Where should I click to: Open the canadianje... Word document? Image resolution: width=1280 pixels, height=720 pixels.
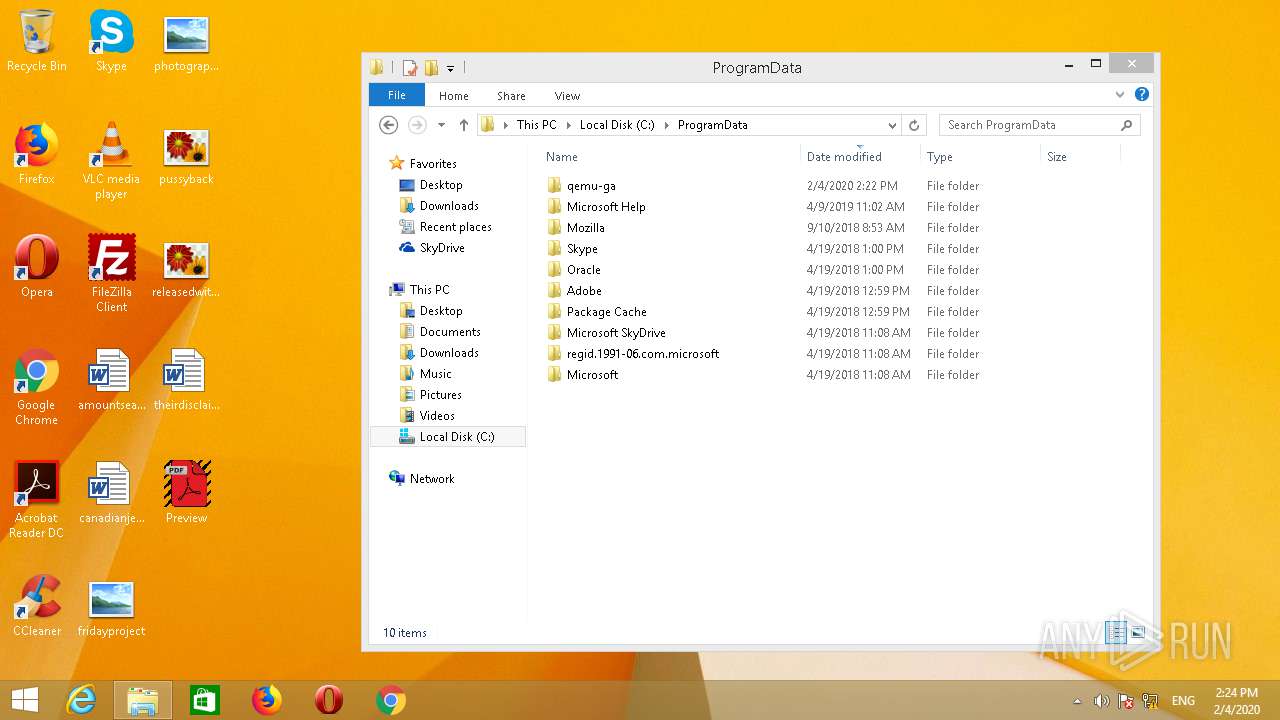pos(111,492)
